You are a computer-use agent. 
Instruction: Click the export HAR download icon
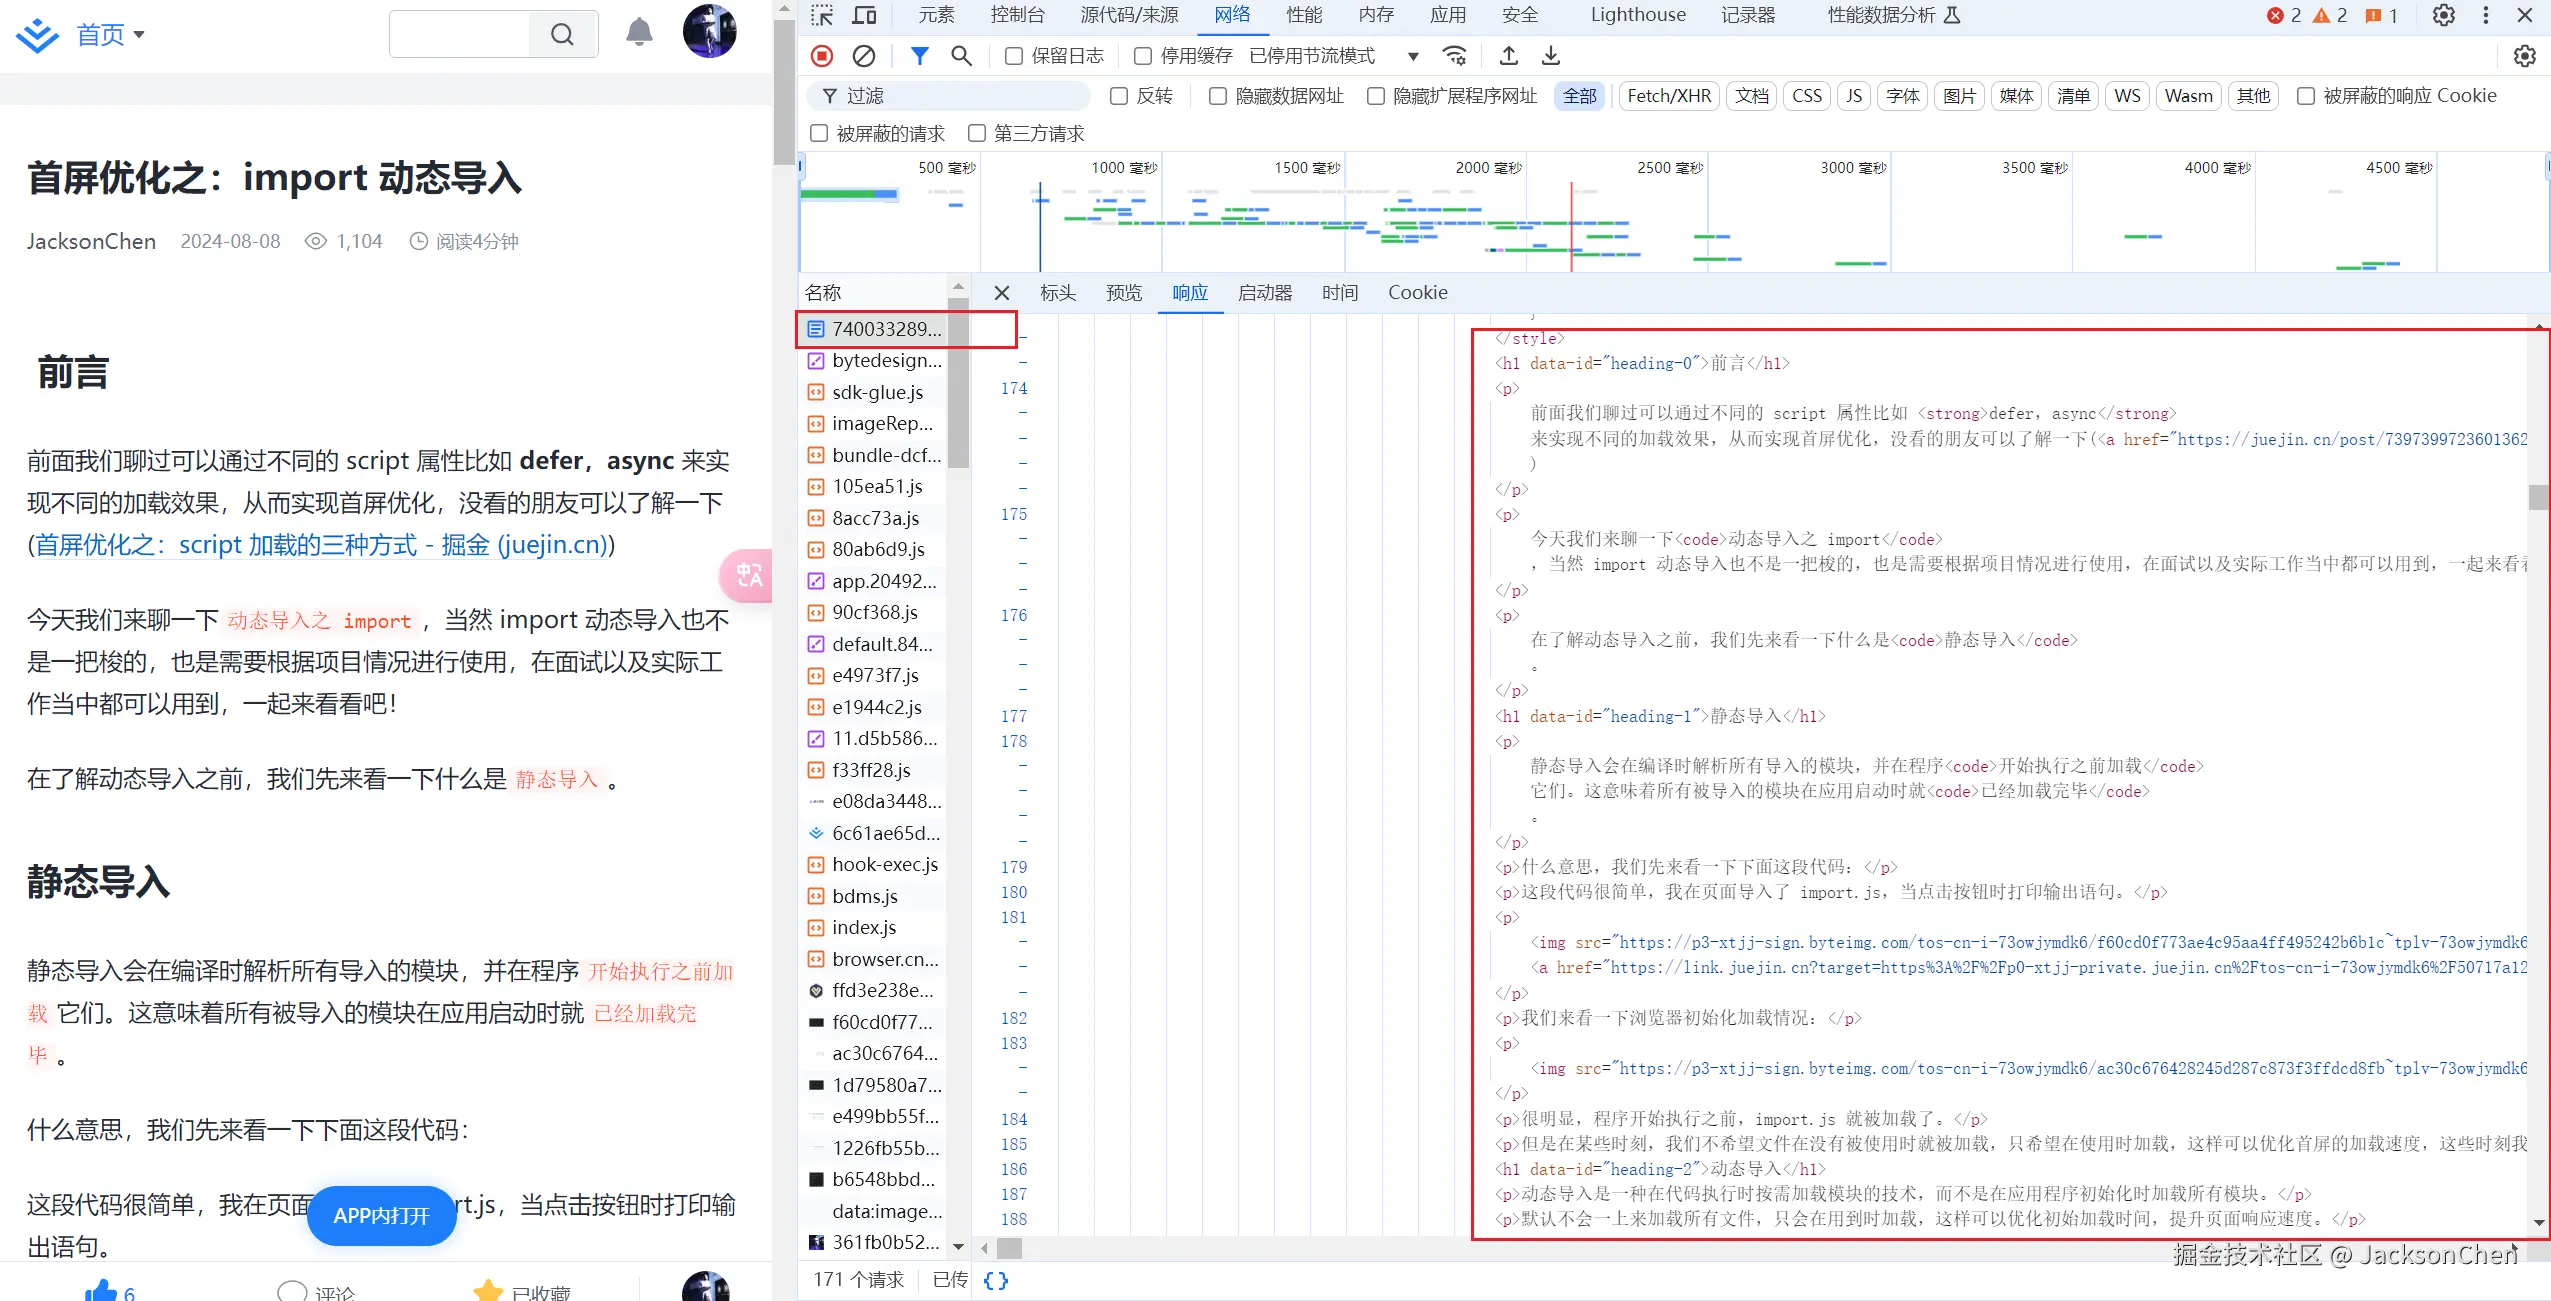[1551, 56]
